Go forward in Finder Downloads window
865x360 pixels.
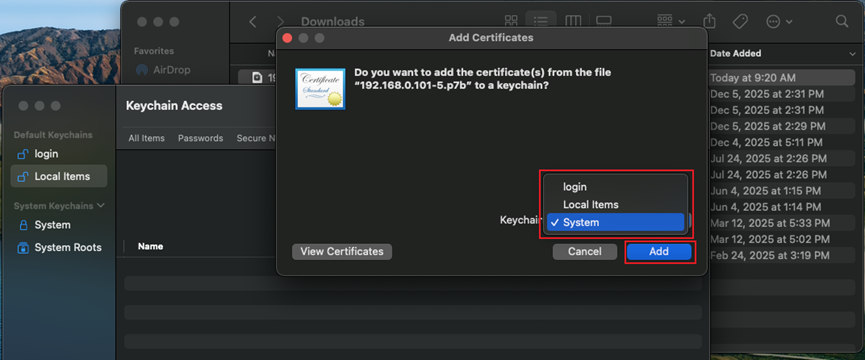(281, 22)
